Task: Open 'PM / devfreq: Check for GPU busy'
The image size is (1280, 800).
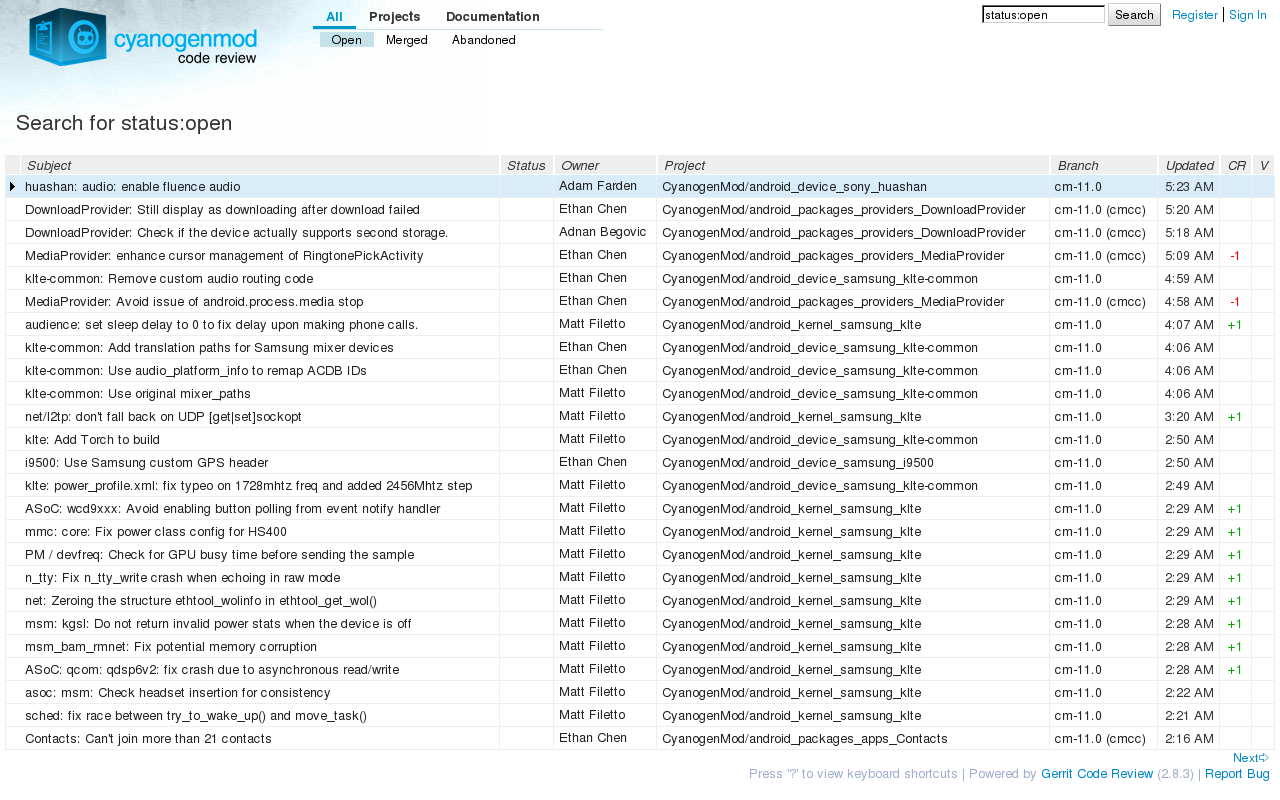Action: pyautogui.click(x=220, y=555)
